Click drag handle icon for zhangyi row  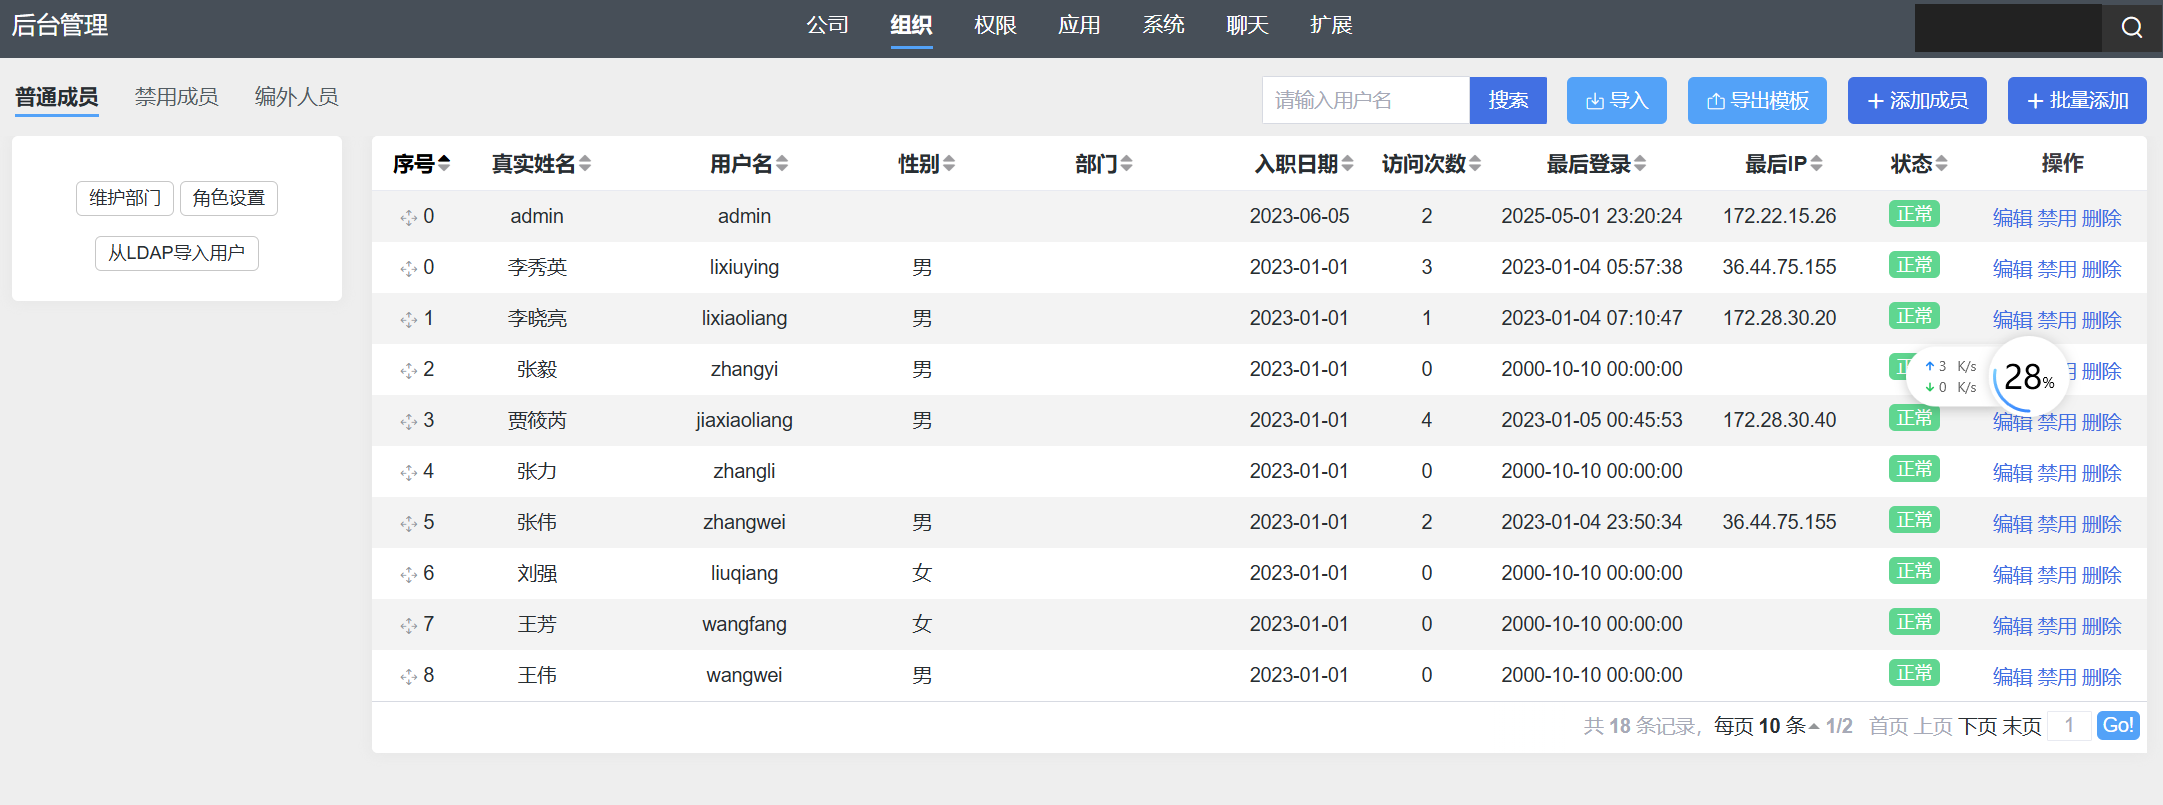click(x=408, y=370)
